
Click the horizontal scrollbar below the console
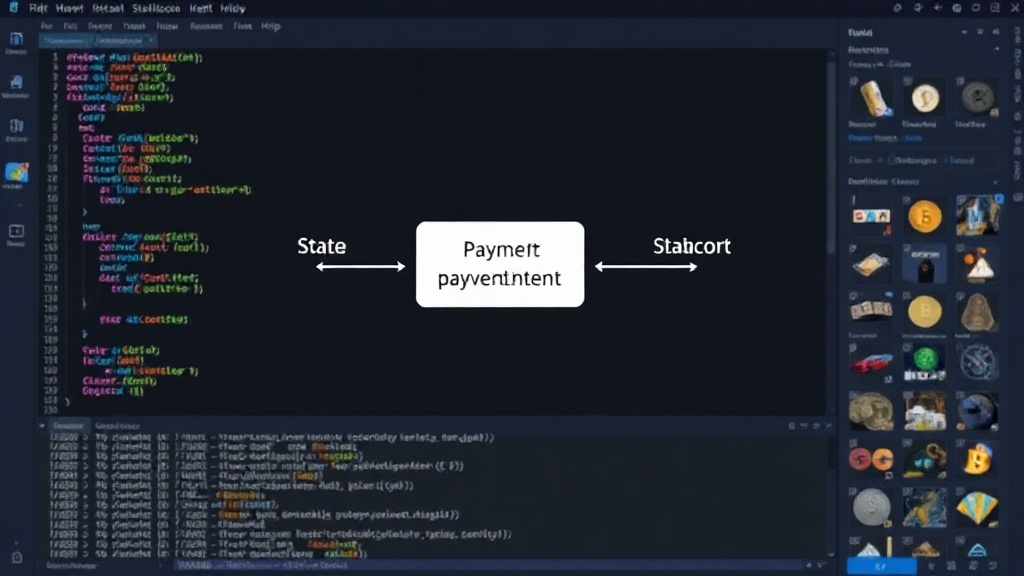click(x=490, y=566)
